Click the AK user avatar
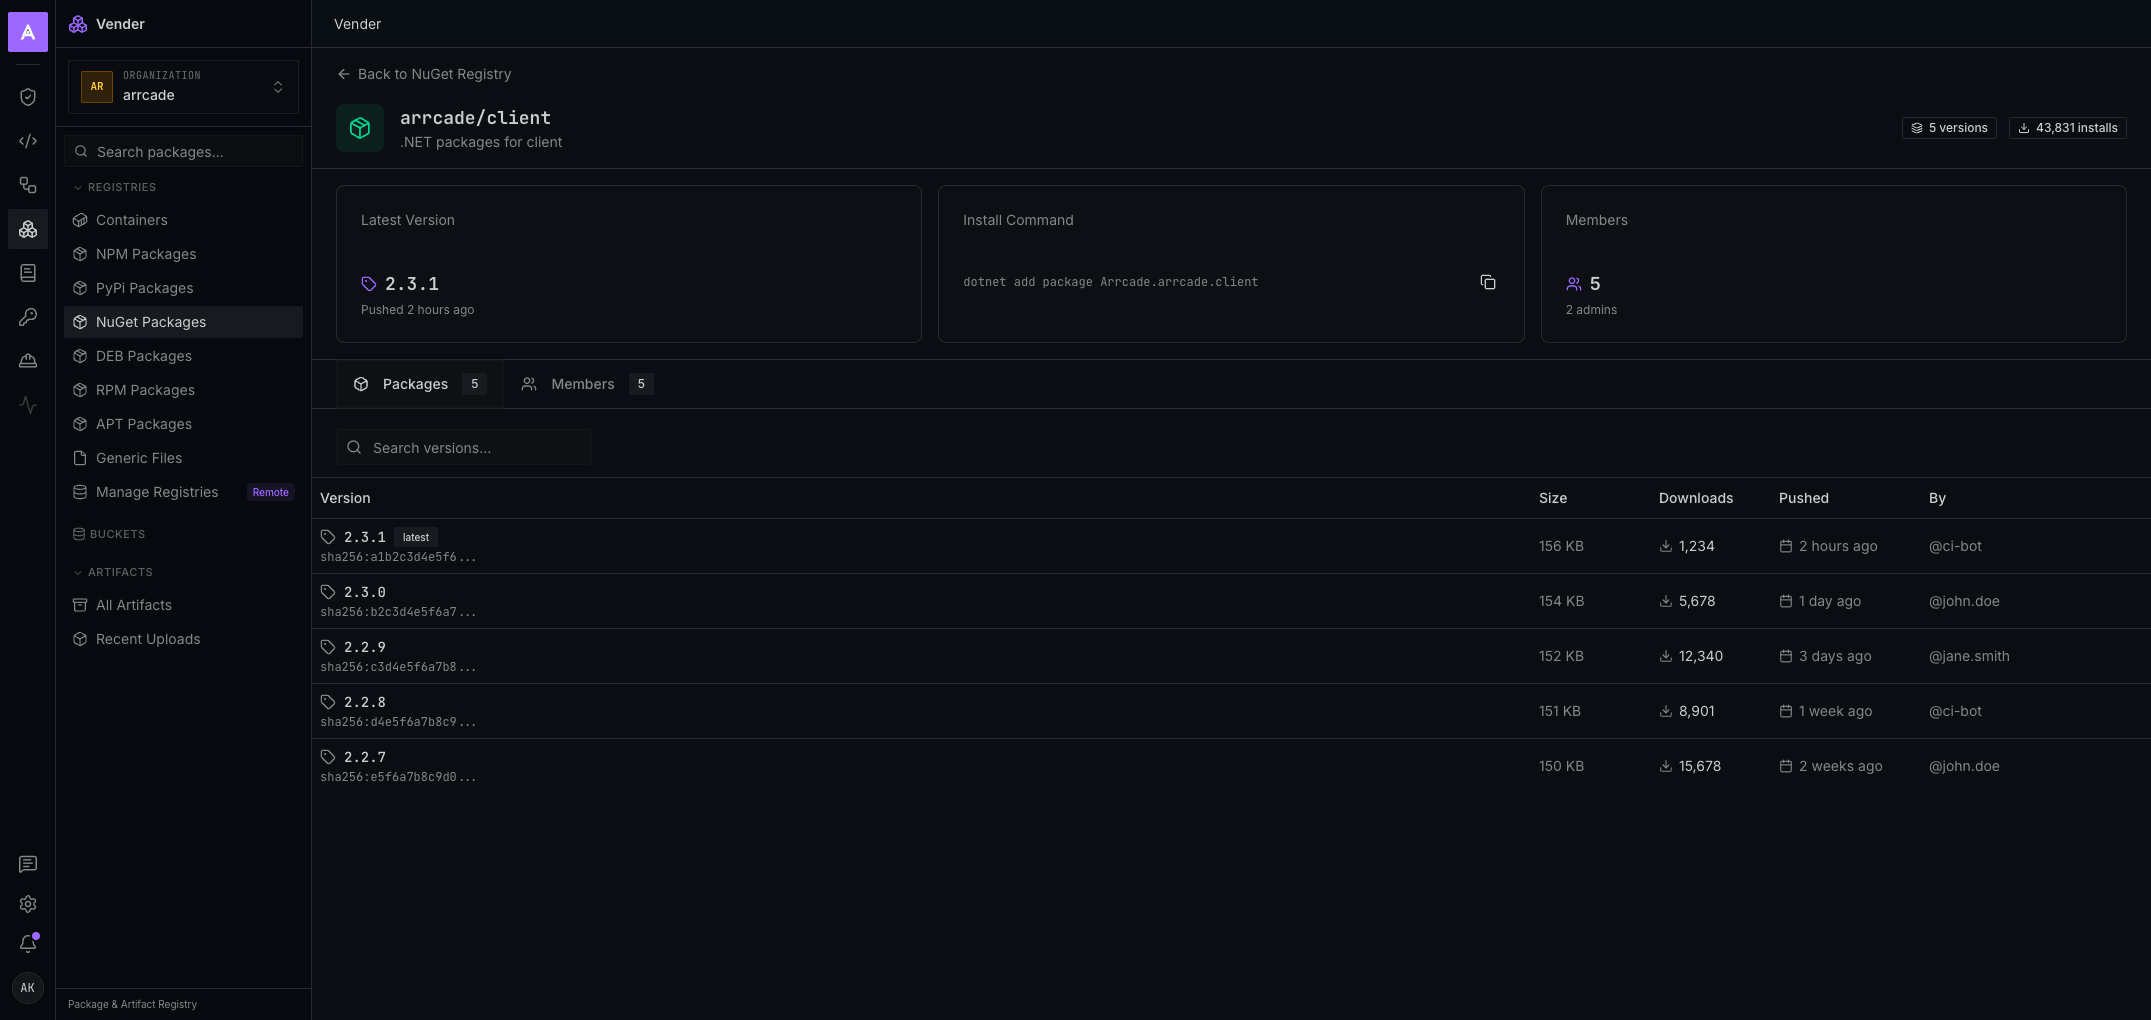This screenshot has width=2151, height=1020. point(28,988)
